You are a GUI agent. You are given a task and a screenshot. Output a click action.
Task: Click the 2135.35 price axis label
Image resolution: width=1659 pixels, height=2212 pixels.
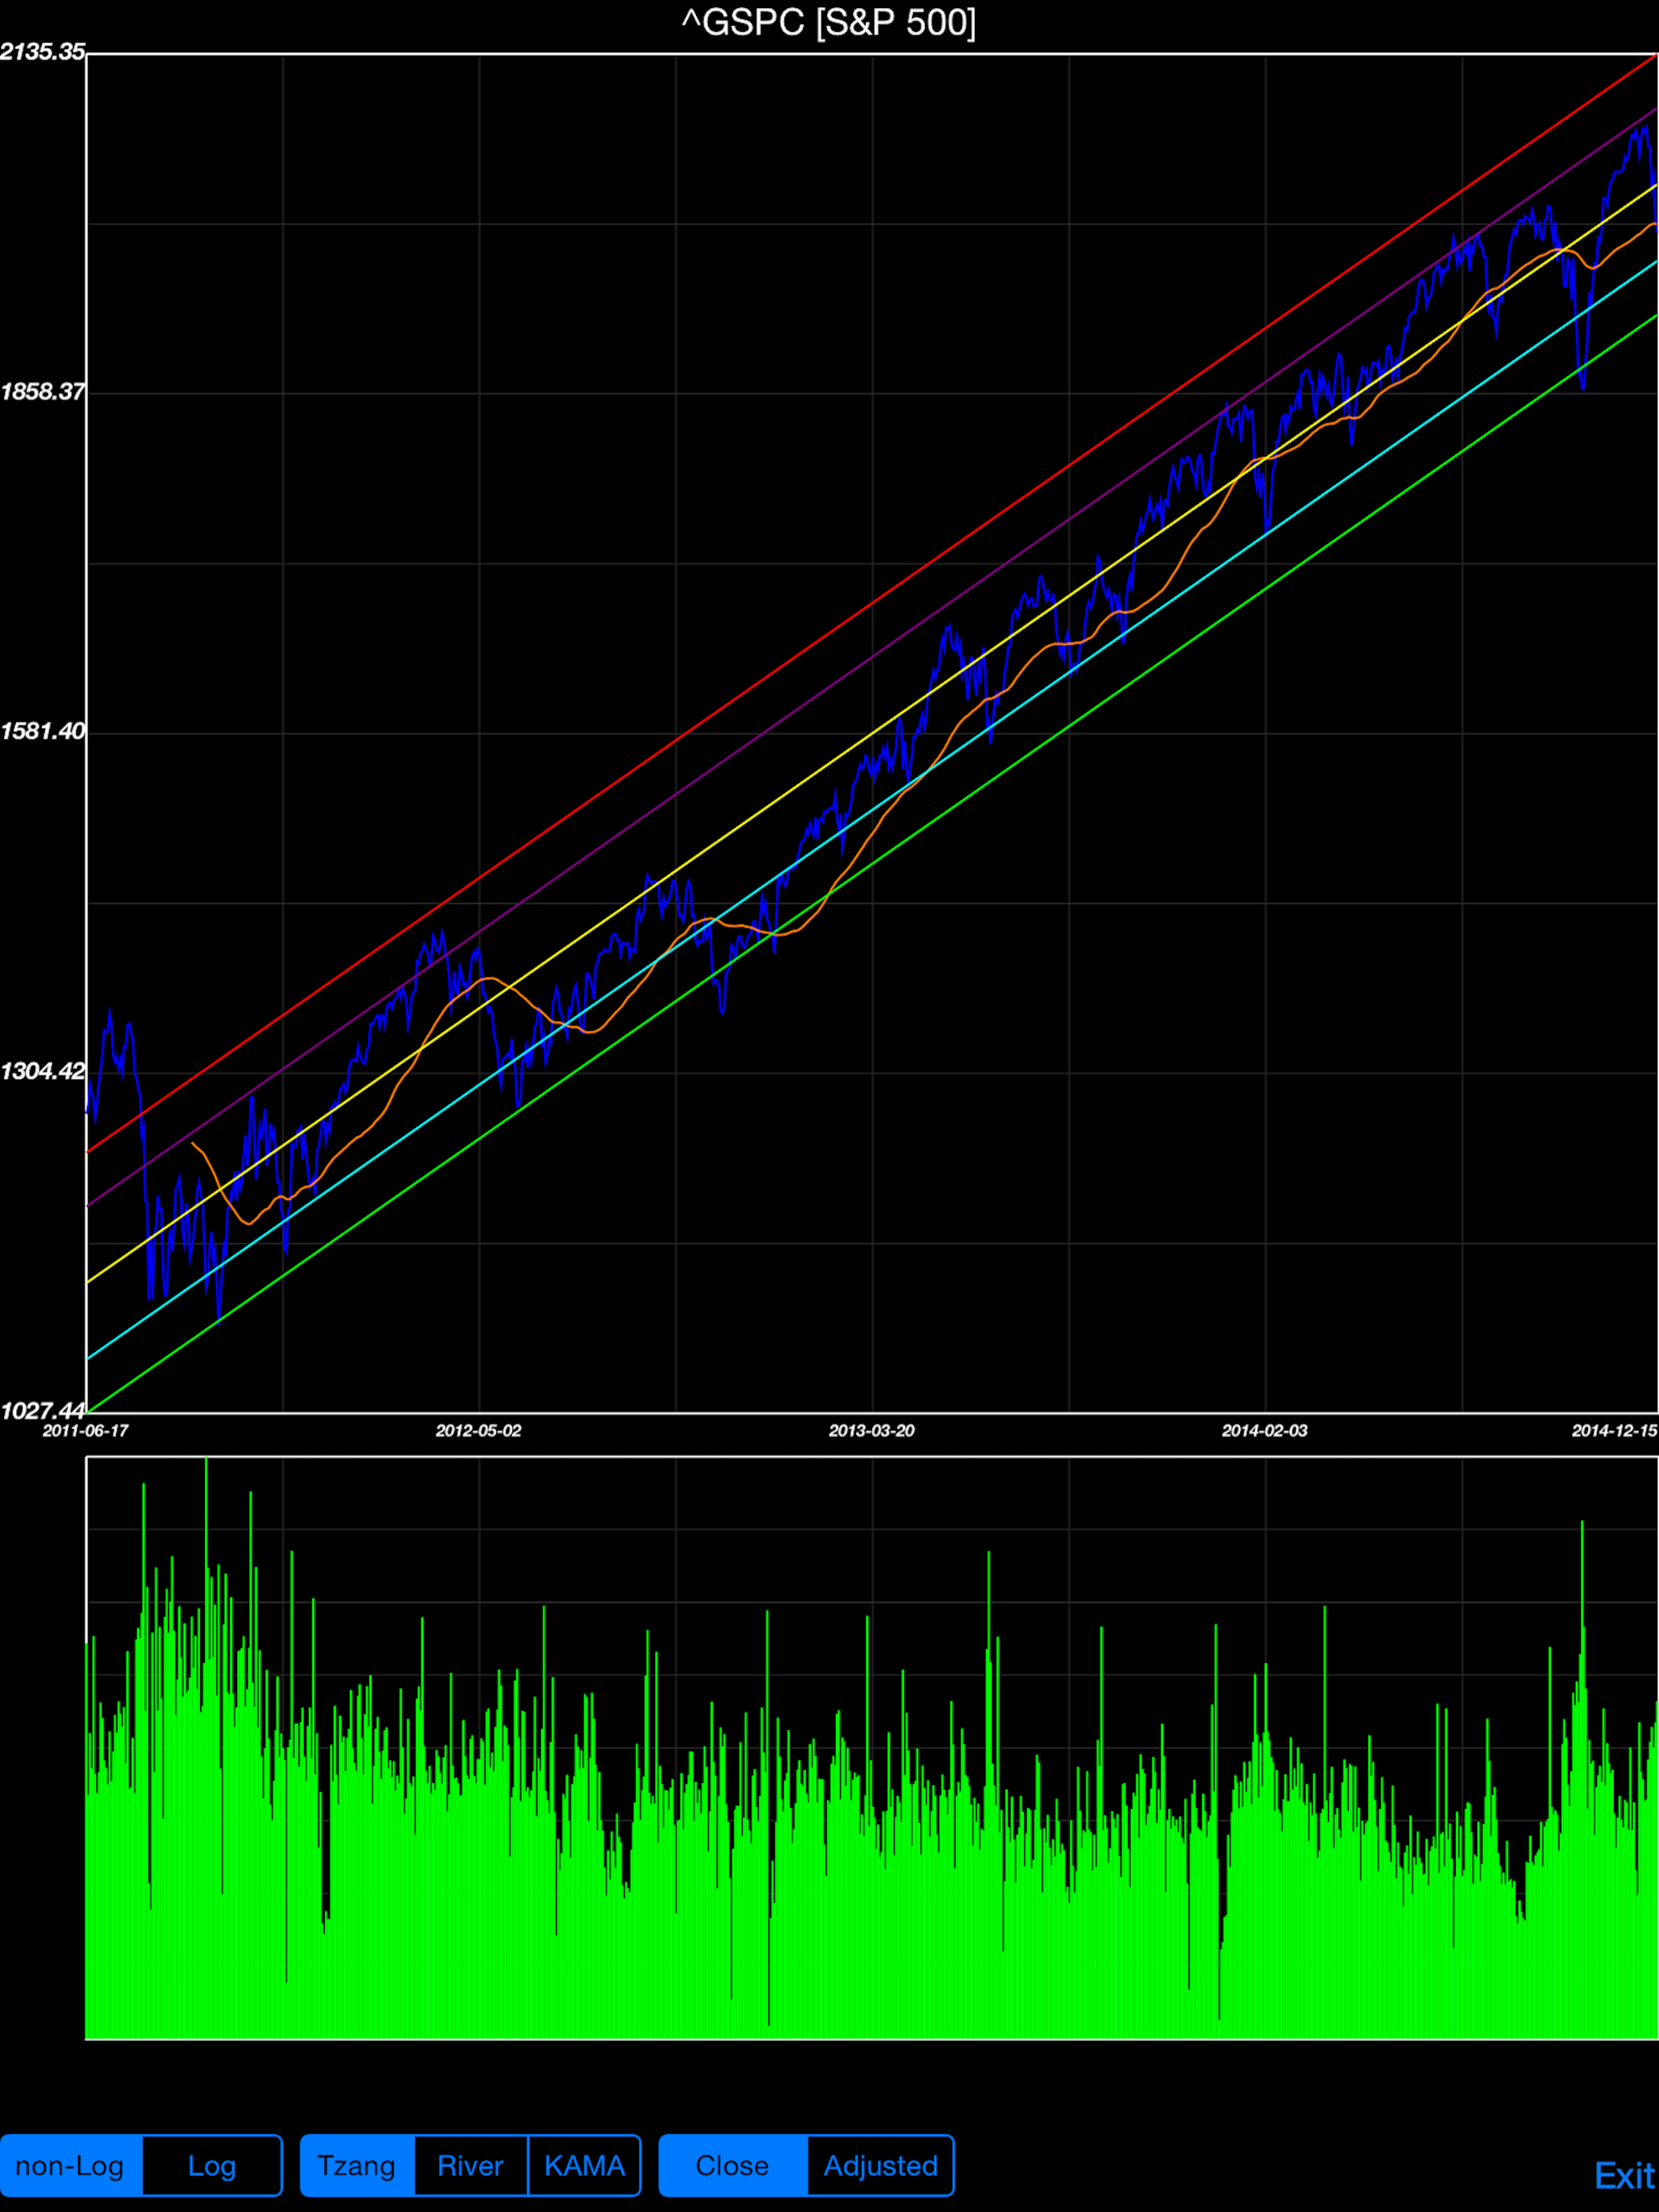point(42,52)
